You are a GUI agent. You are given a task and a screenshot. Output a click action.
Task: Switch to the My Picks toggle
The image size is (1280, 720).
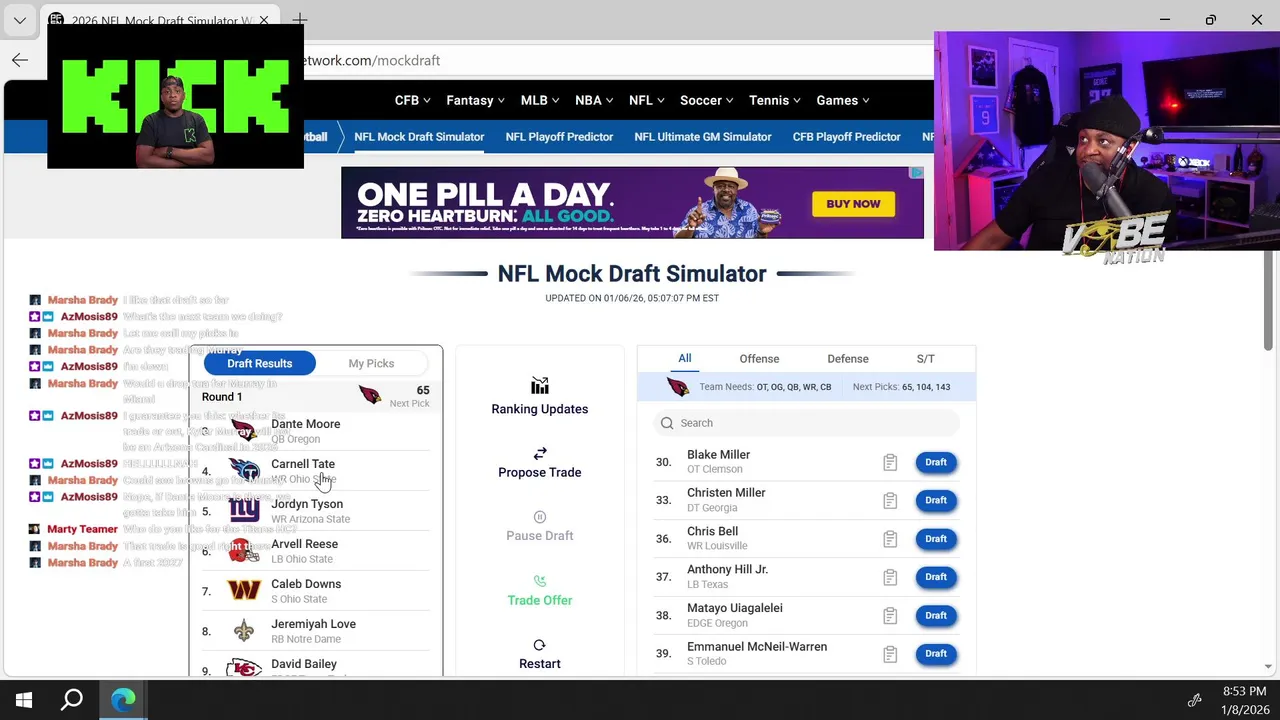click(371, 363)
